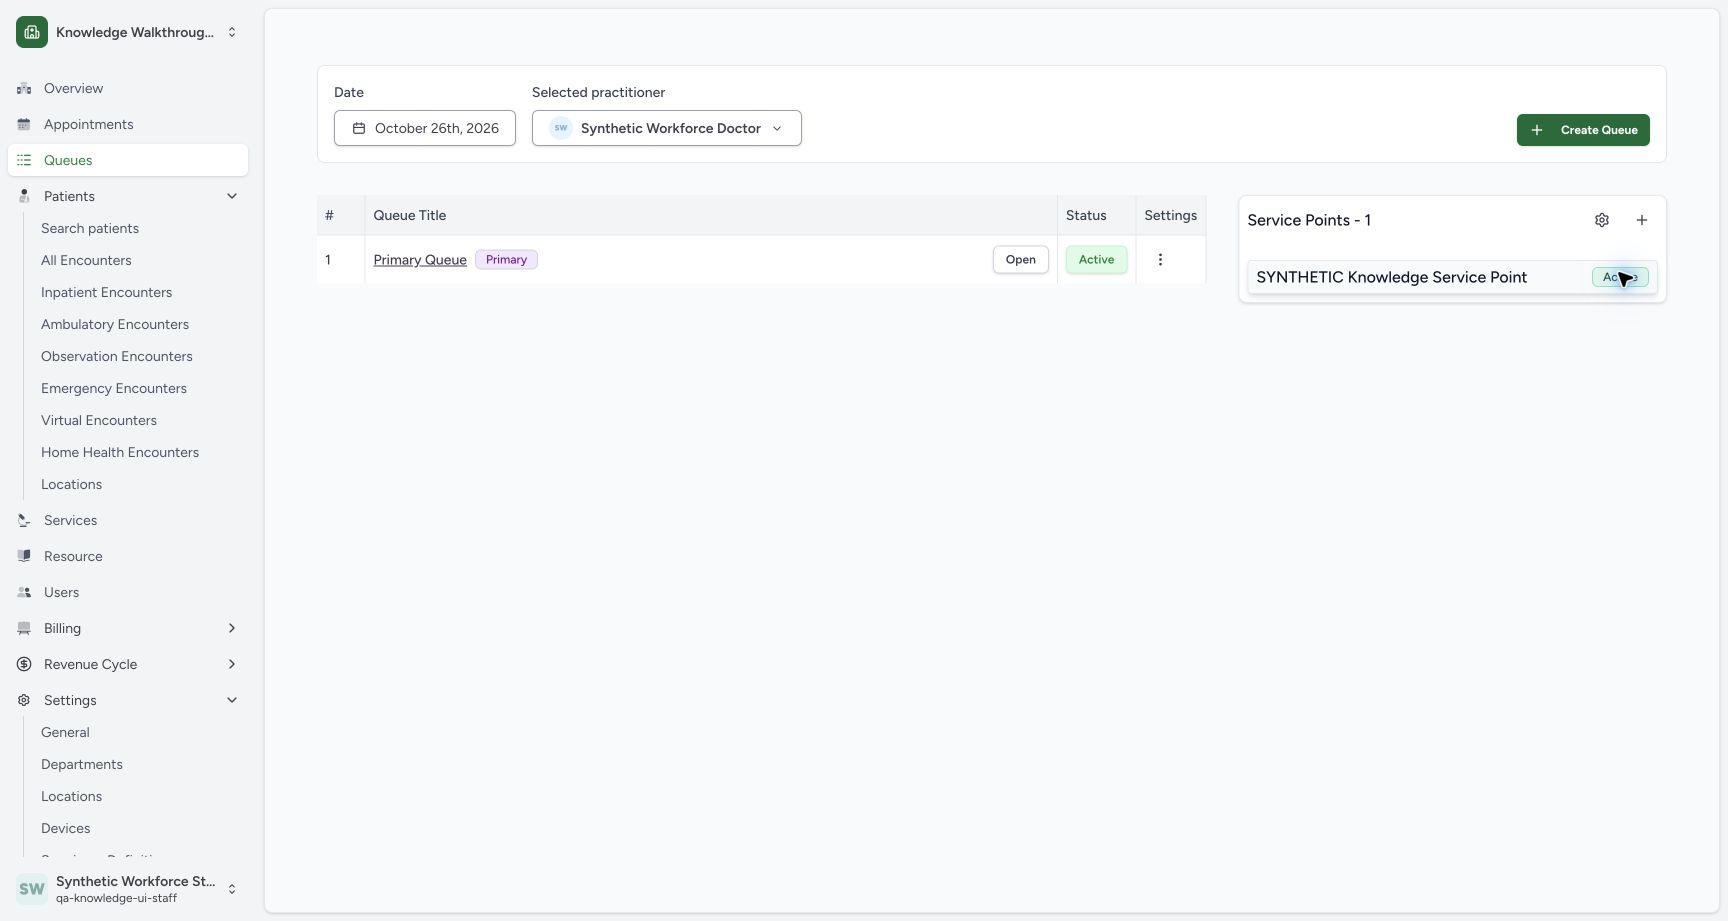Viewport: 1728px width, 921px height.
Task: Select SYNTHETIC Knowledge Service Point row
Action: coord(1452,277)
